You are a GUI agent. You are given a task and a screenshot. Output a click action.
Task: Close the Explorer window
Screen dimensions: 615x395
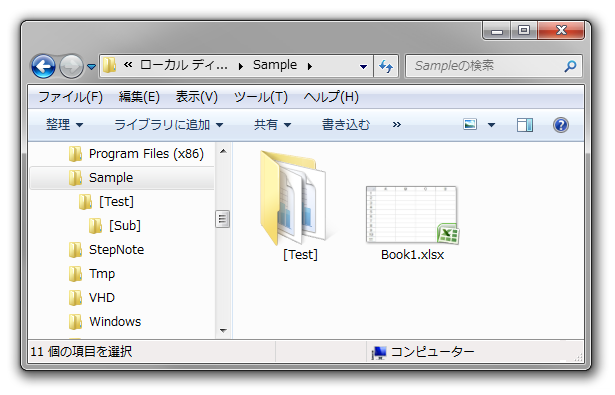click(x=561, y=31)
